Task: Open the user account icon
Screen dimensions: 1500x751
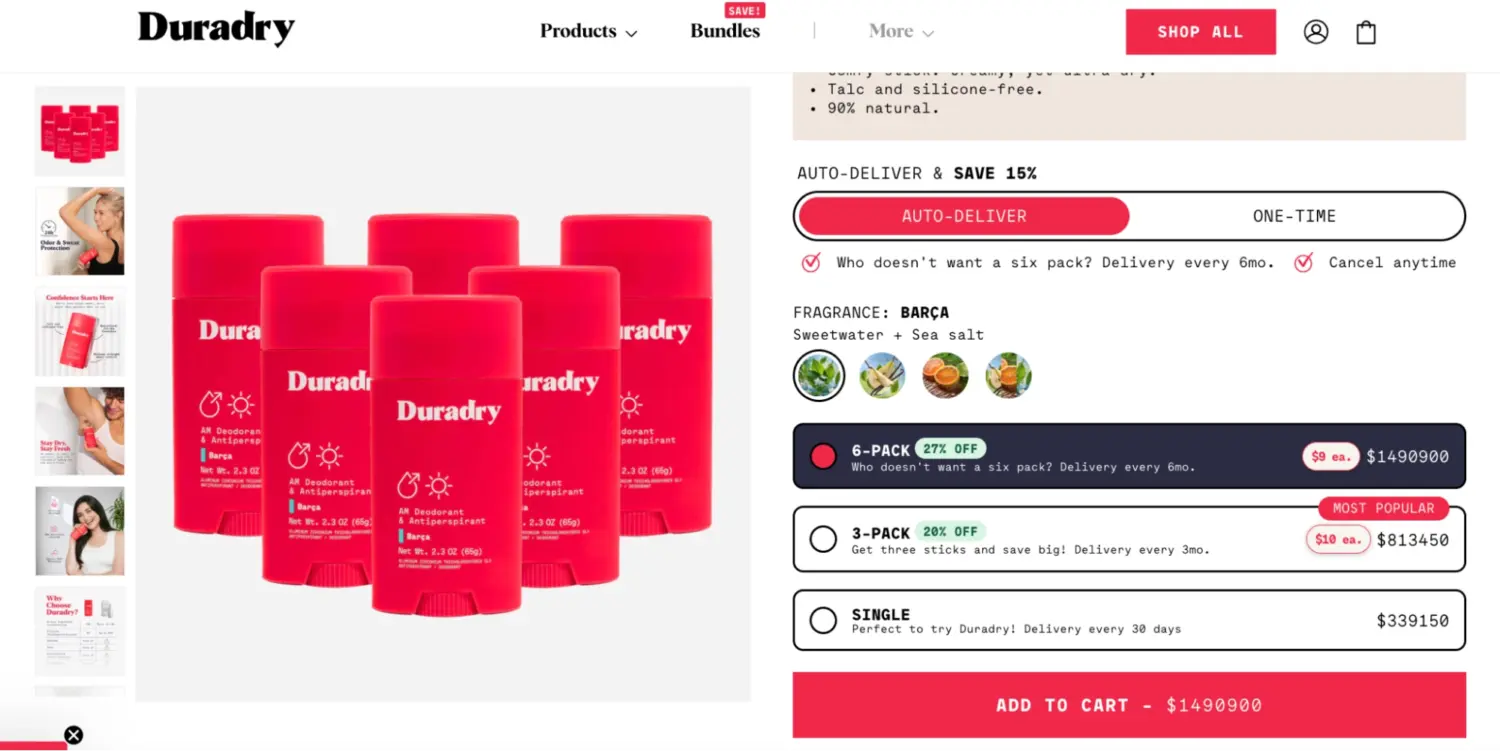Action: click(1316, 32)
